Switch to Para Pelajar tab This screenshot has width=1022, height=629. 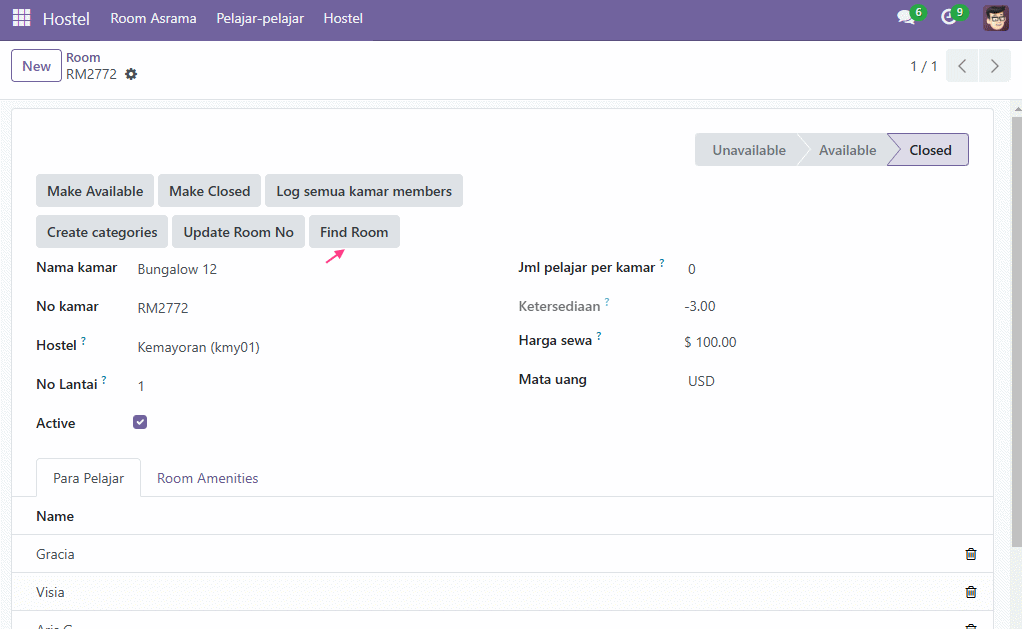pos(89,478)
